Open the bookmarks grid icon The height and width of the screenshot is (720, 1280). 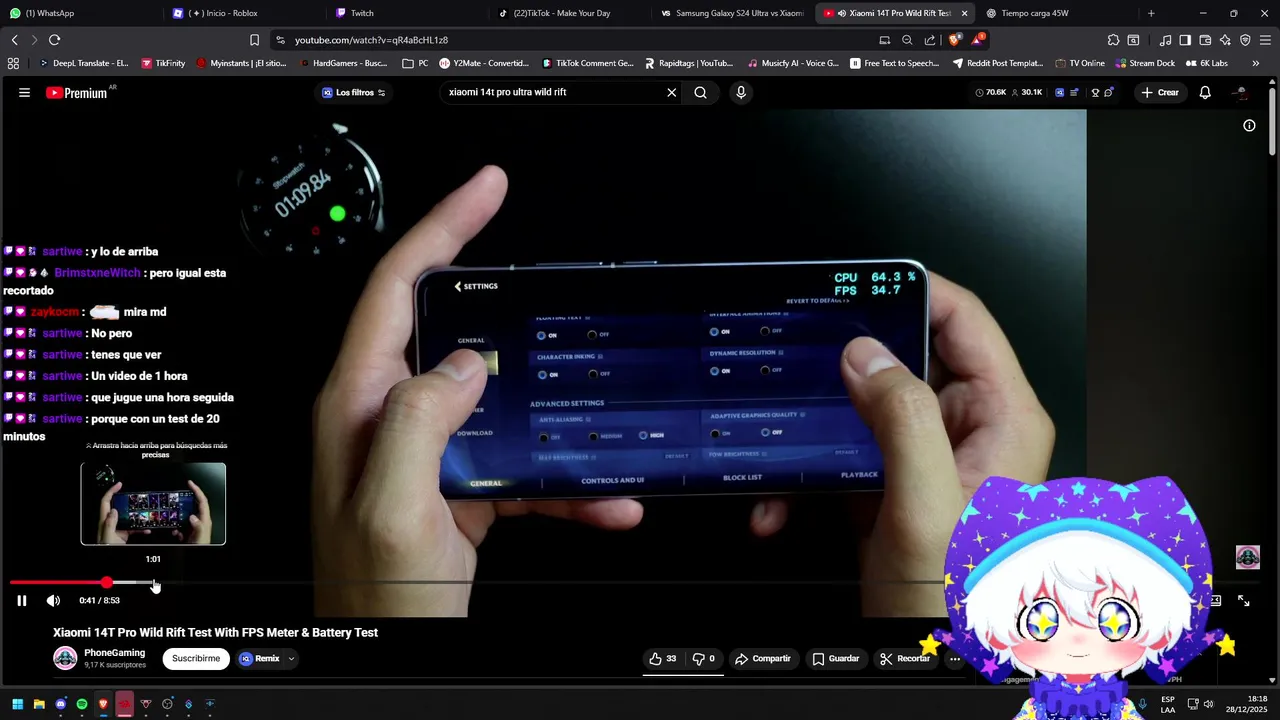click(x=13, y=63)
